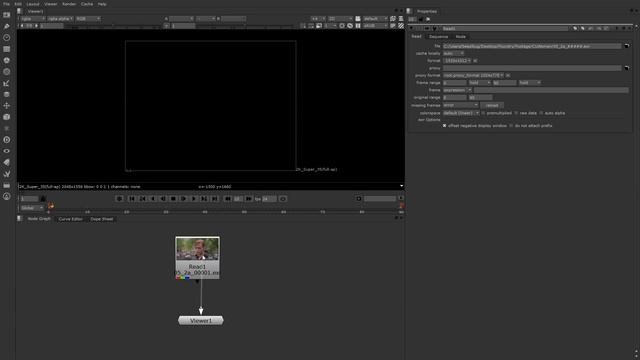Open the ToolSets toolbar menu
Screen dimensions: 640x360
(7, 174)
